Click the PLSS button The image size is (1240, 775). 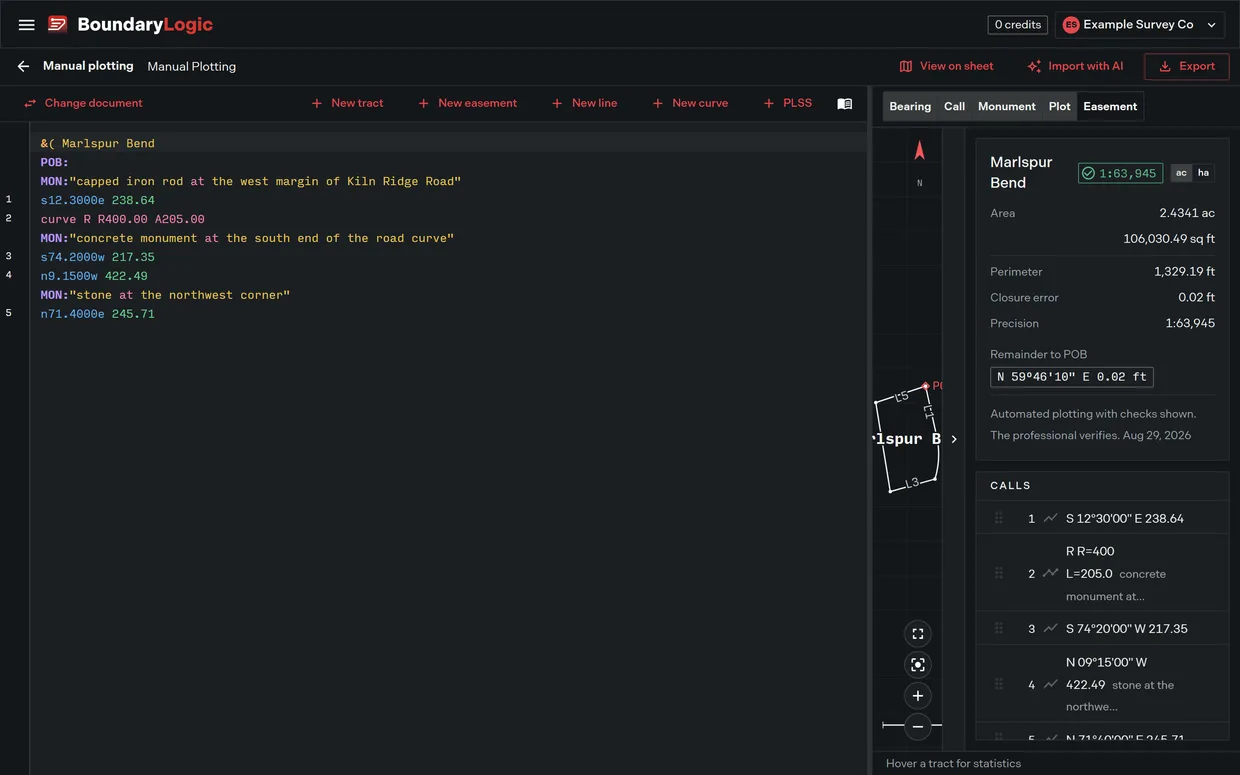point(787,103)
